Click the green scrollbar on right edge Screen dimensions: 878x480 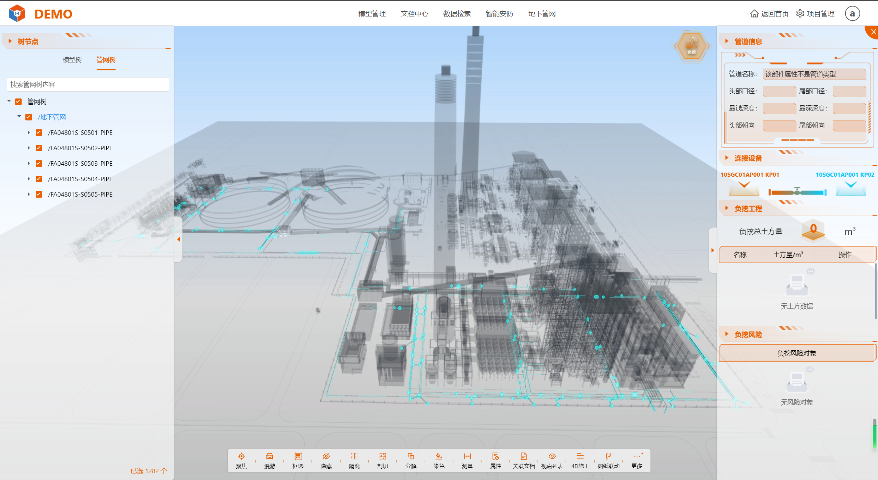(x=875, y=437)
